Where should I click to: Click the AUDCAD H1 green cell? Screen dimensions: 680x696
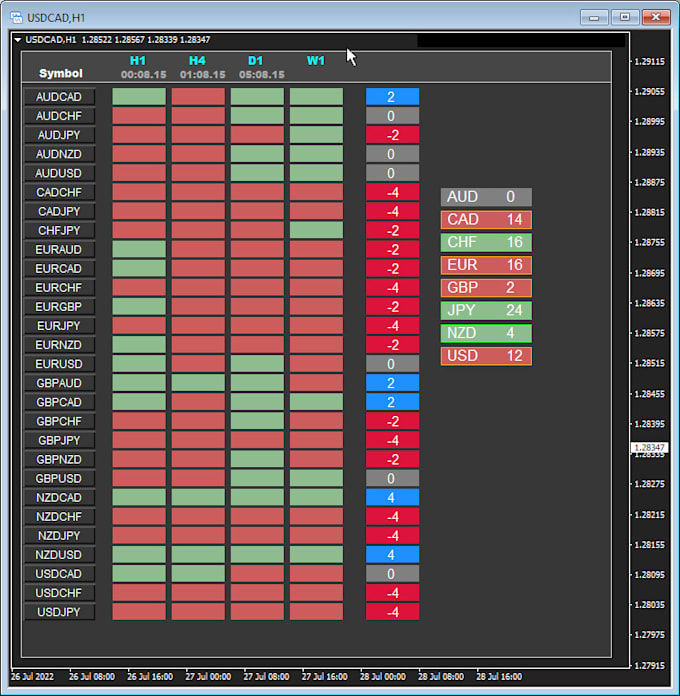coord(139,97)
